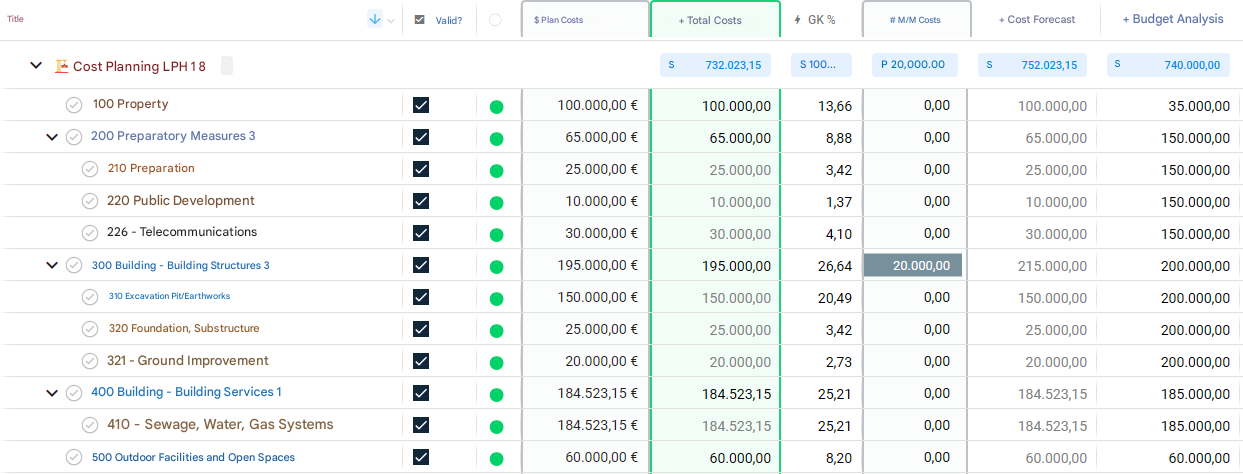This screenshot has height=474, width=1243.
Task: Toggle Valid checkbox for 310 Excavation Pit/Earthworks
Action: click(421, 297)
